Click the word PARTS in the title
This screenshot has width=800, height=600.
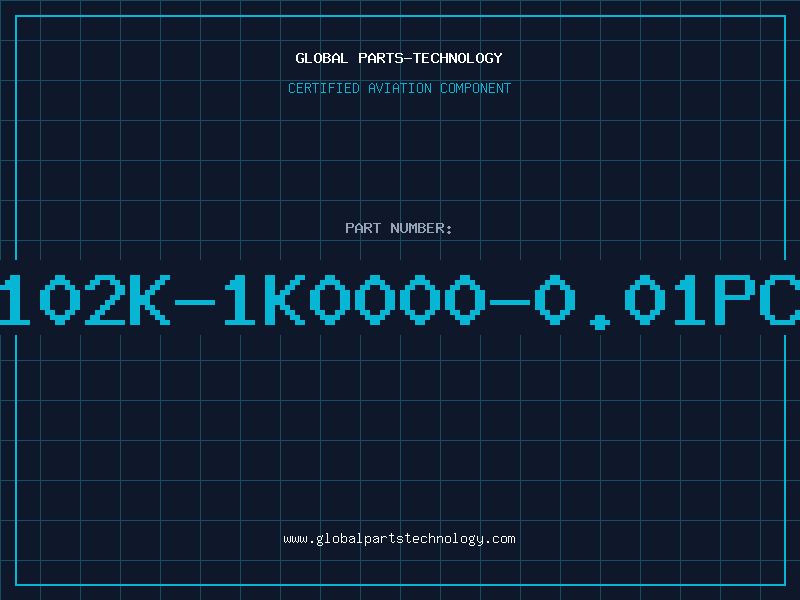click(x=381, y=58)
